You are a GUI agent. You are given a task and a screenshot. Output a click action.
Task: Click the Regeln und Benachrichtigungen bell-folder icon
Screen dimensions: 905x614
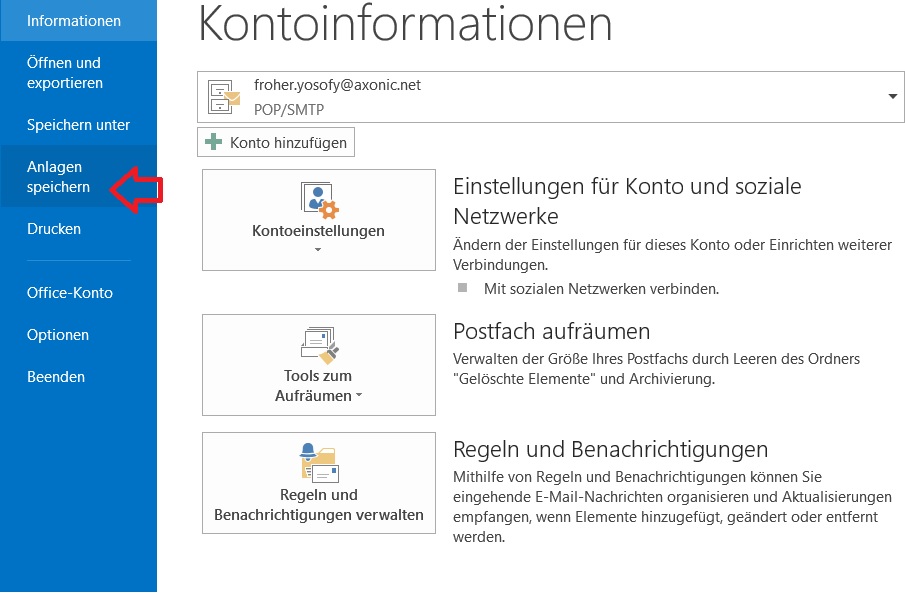click(319, 463)
